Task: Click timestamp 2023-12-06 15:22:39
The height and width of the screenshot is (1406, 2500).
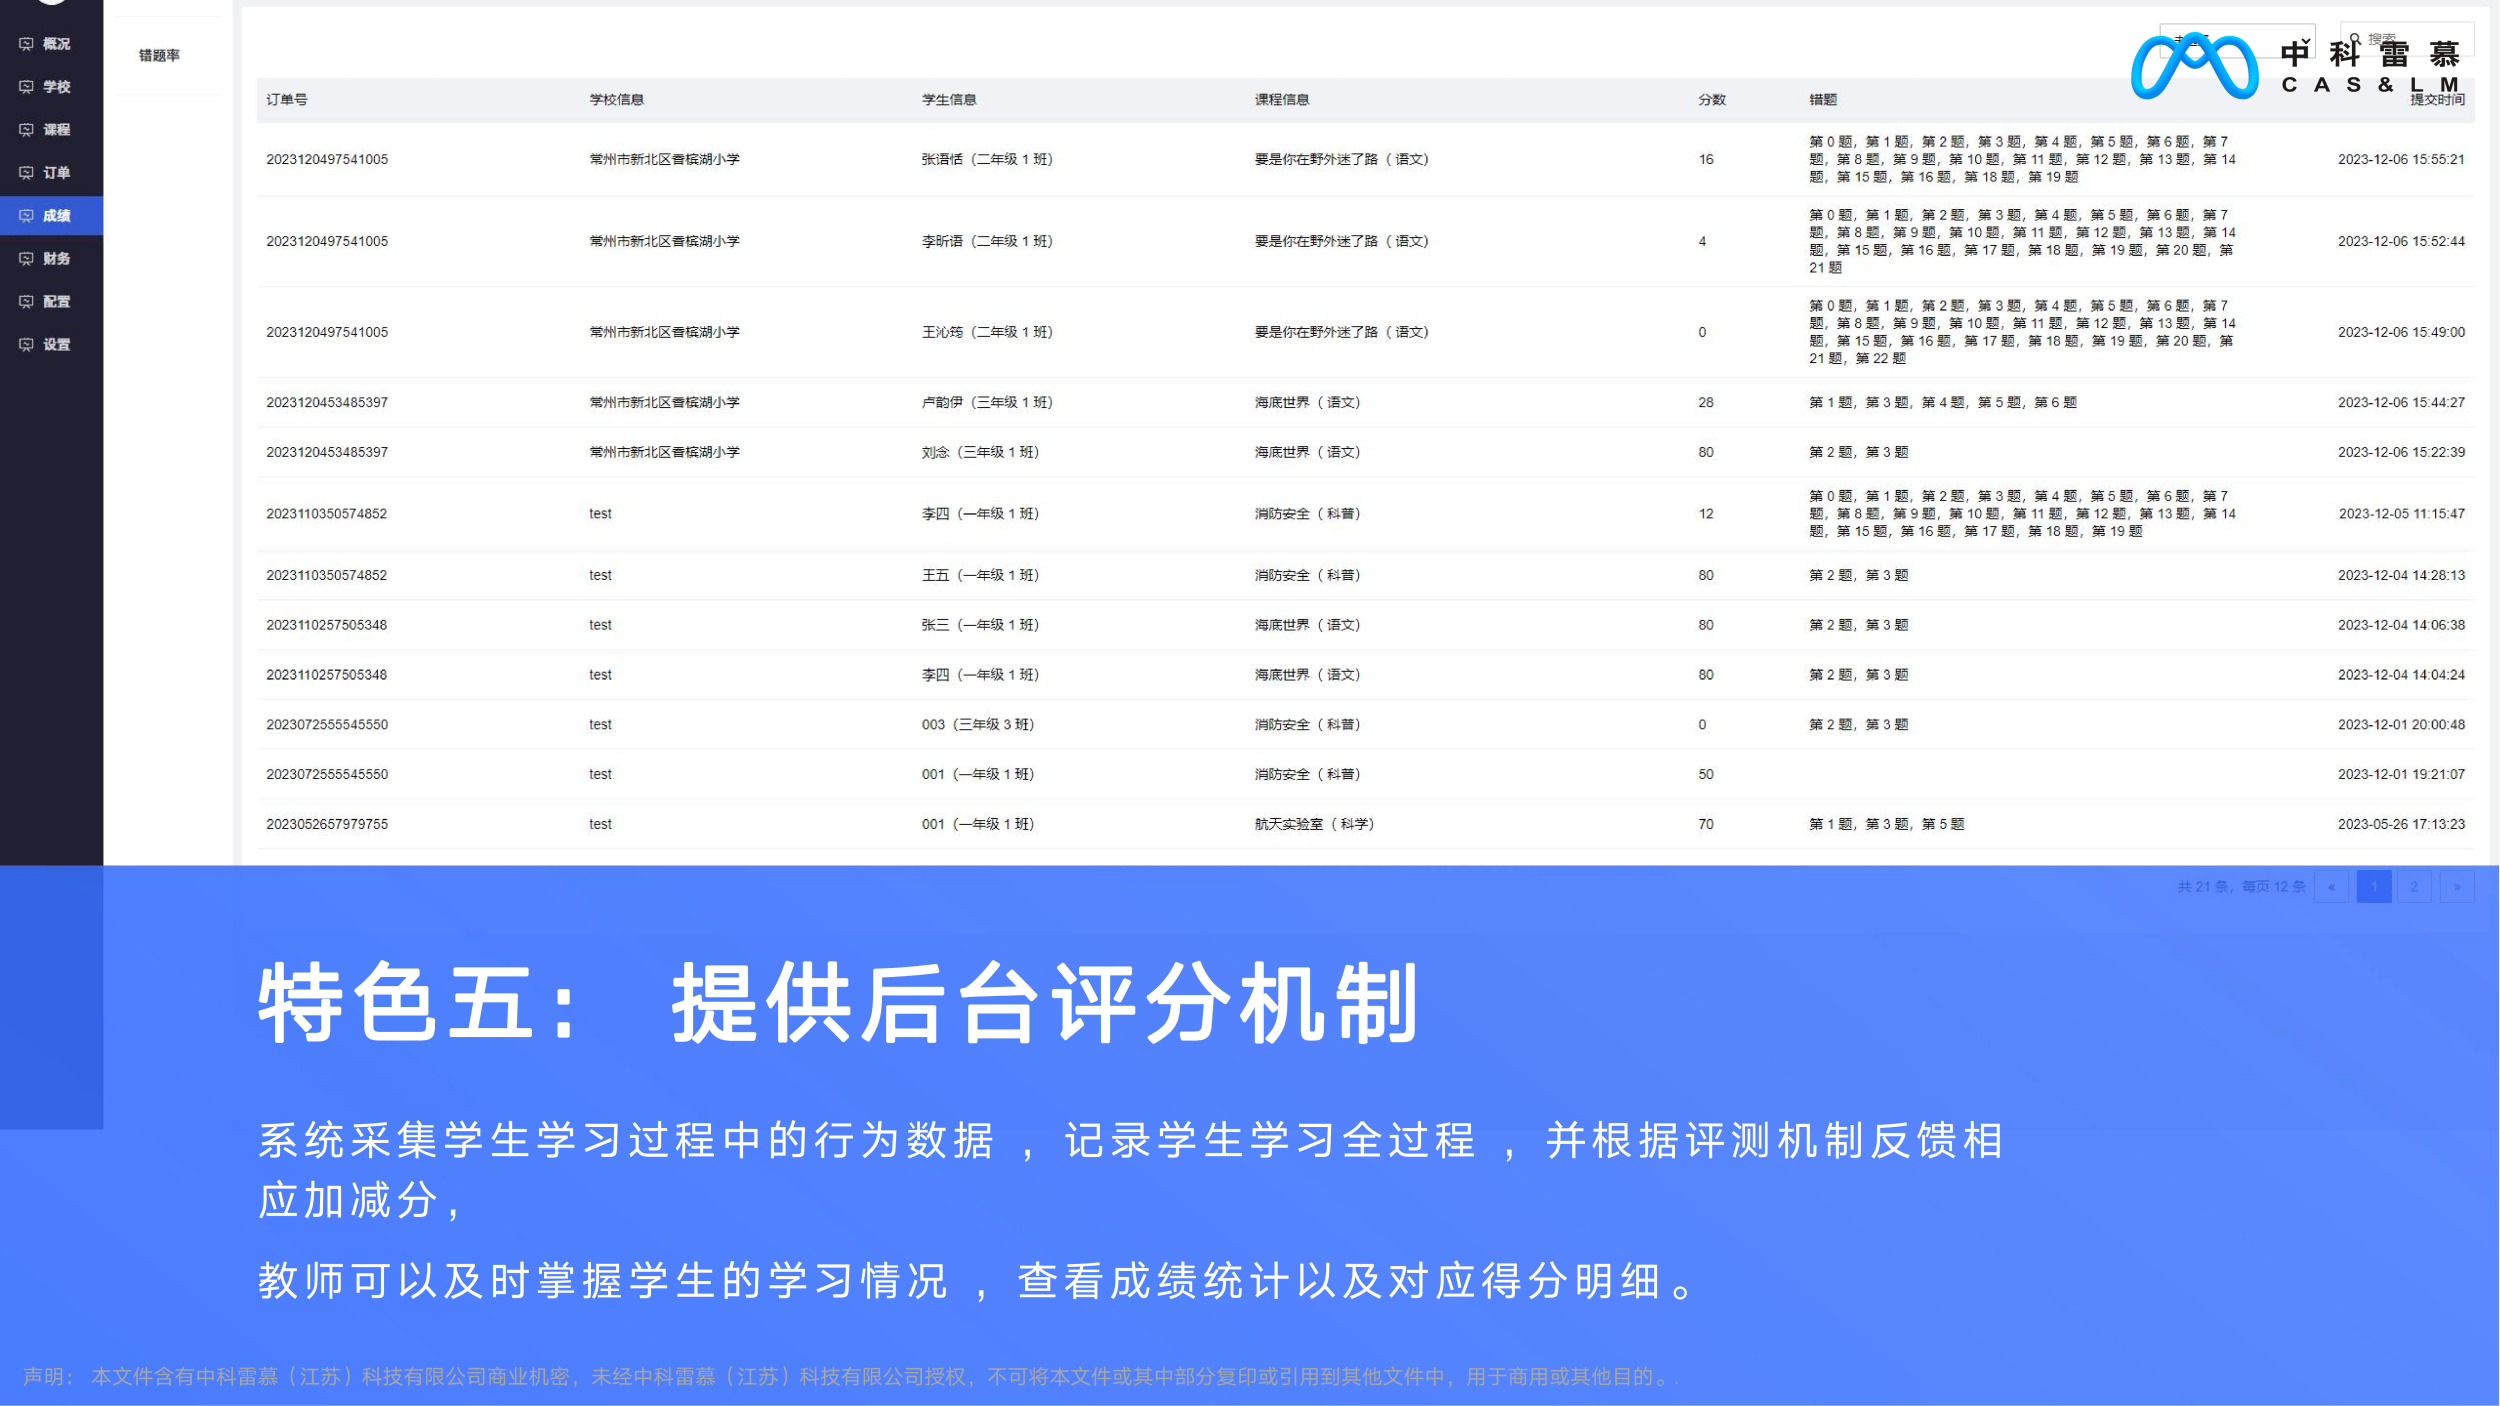Action: coord(2401,453)
